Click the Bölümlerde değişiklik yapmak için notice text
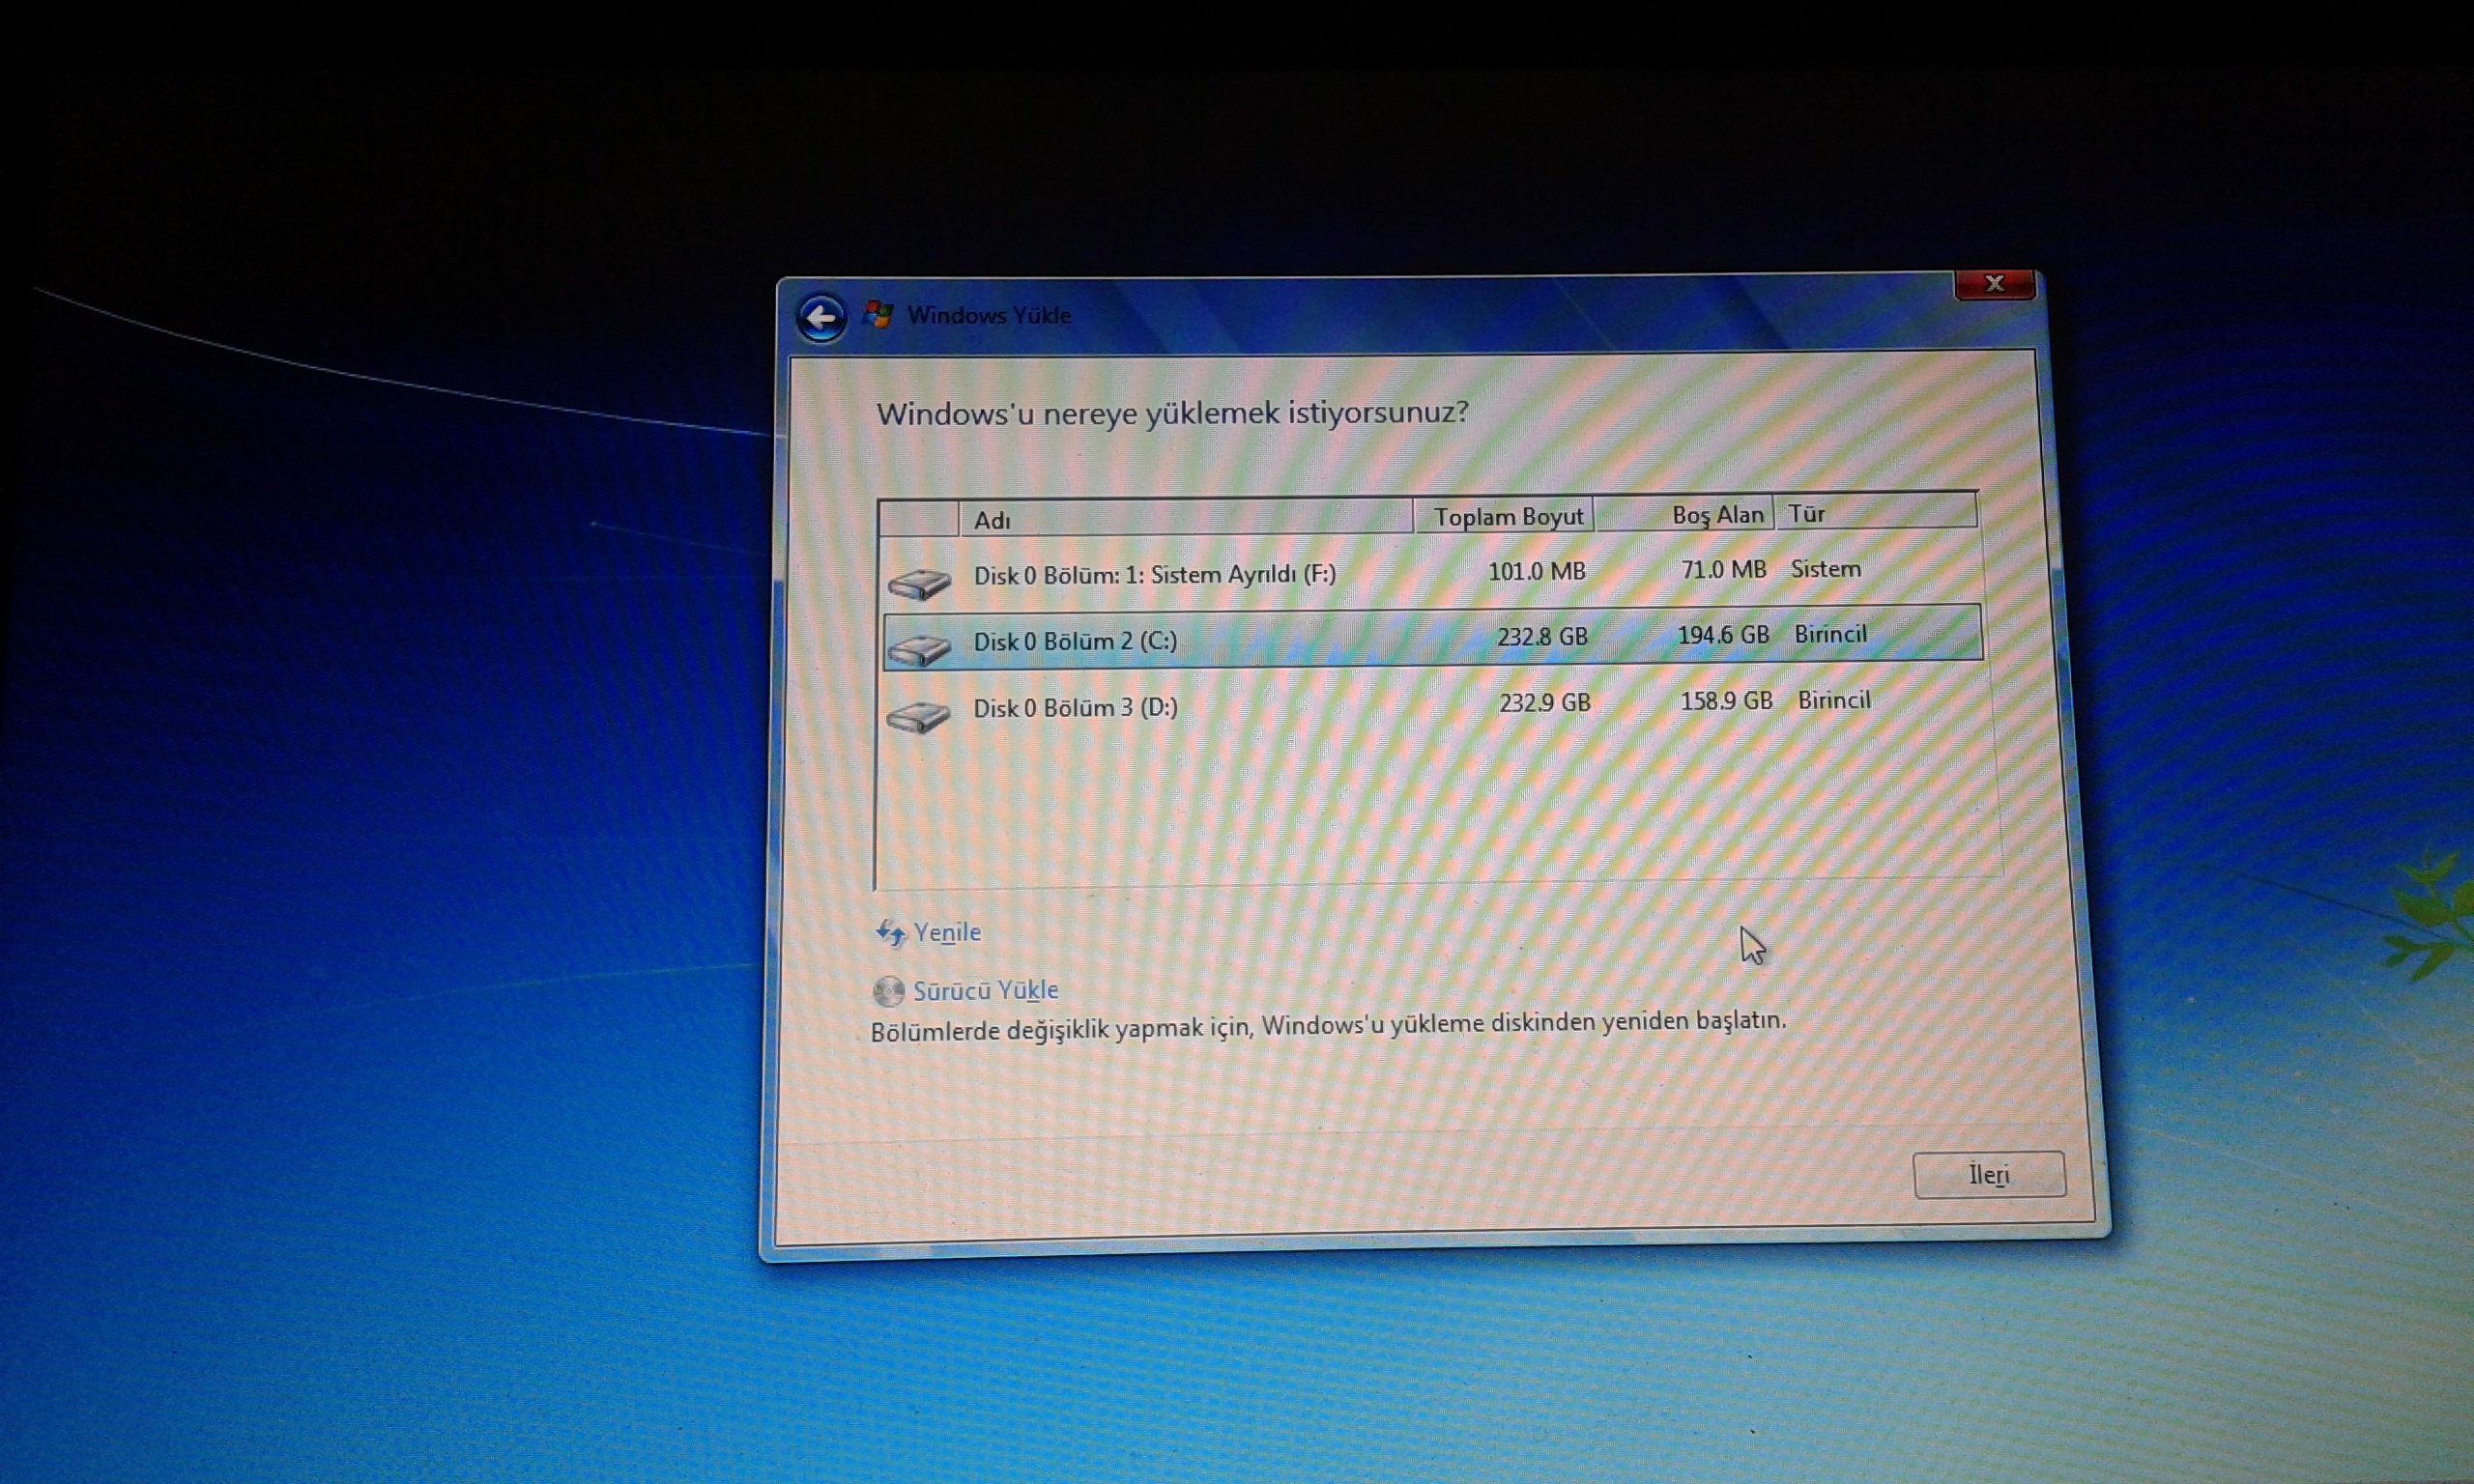 click(x=1328, y=1027)
